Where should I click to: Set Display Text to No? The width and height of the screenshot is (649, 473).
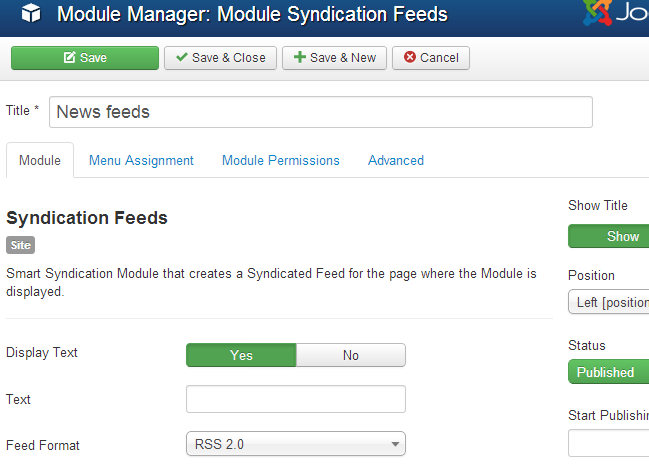(350, 355)
